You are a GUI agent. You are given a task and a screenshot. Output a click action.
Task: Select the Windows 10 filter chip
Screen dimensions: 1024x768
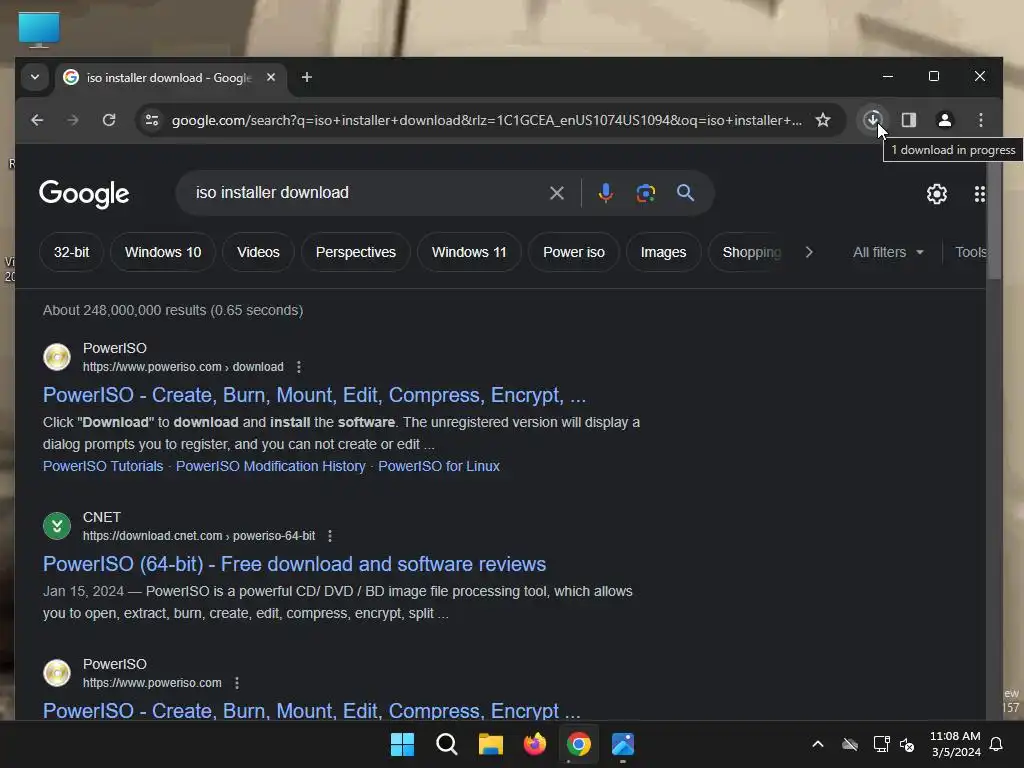[x=163, y=252]
